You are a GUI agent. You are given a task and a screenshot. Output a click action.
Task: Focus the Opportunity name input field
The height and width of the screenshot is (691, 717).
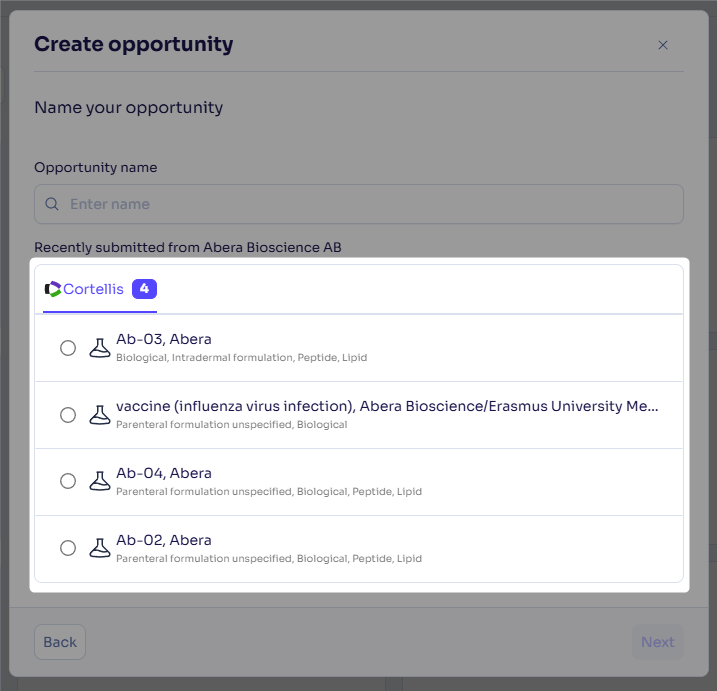tap(359, 204)
